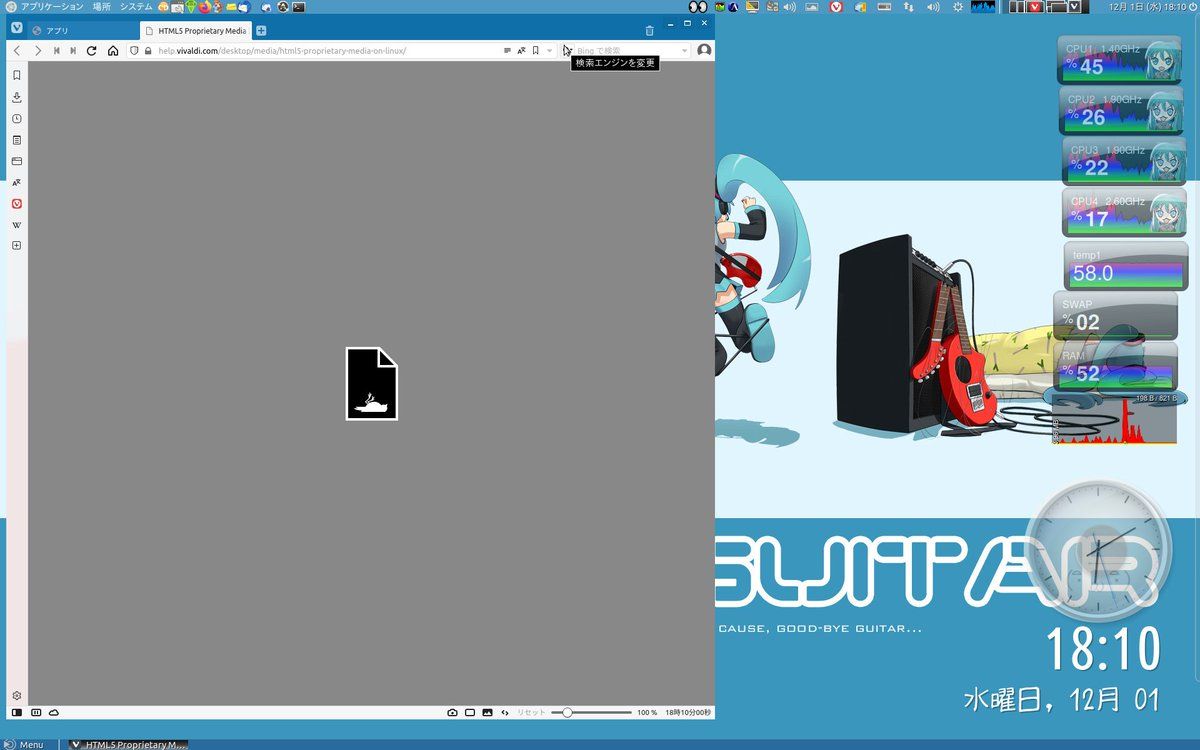Switch to the アプリ tab
Image resolution: width=1200 pixels, height=750 pixels.
(82, 31)
